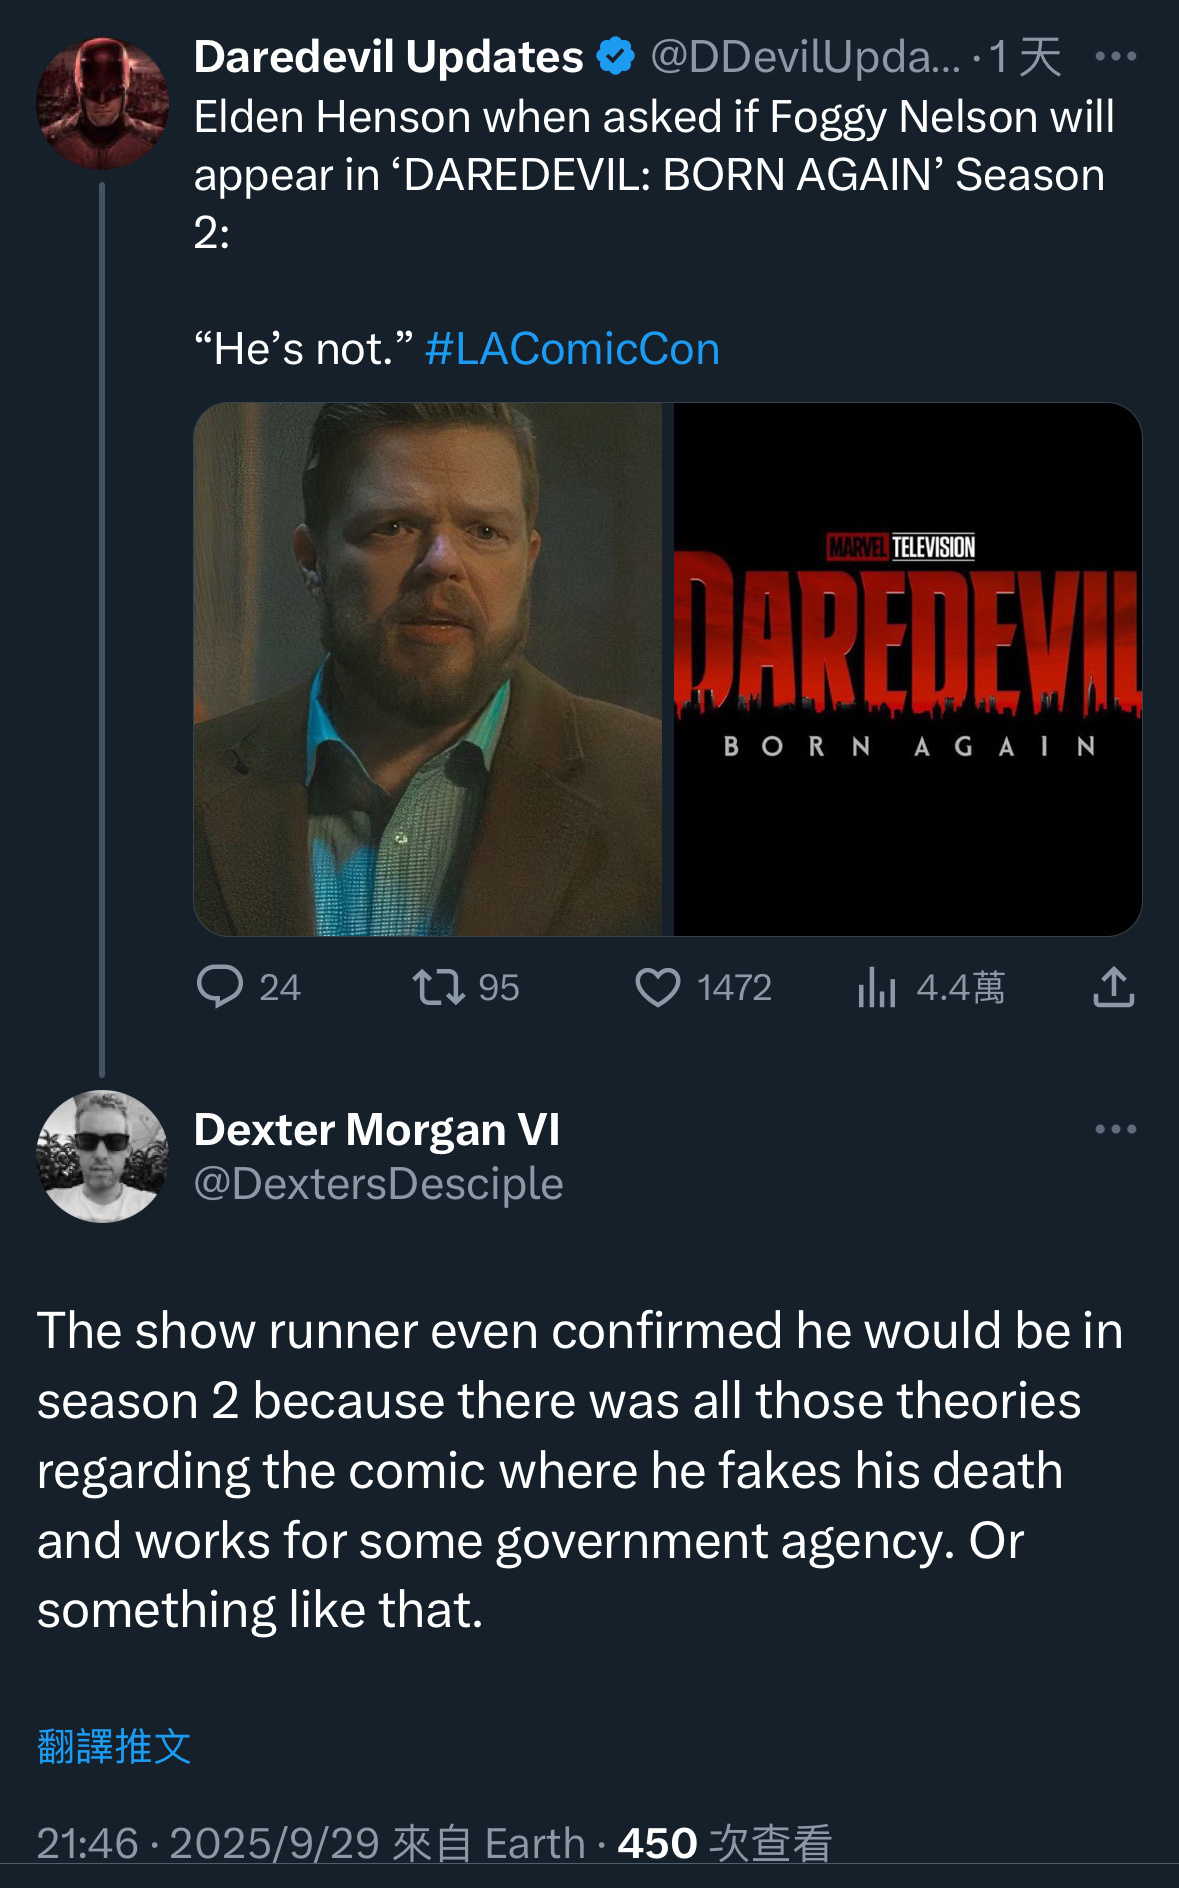Open the Daredevil Born Again logo image

(x=907, y=669)
